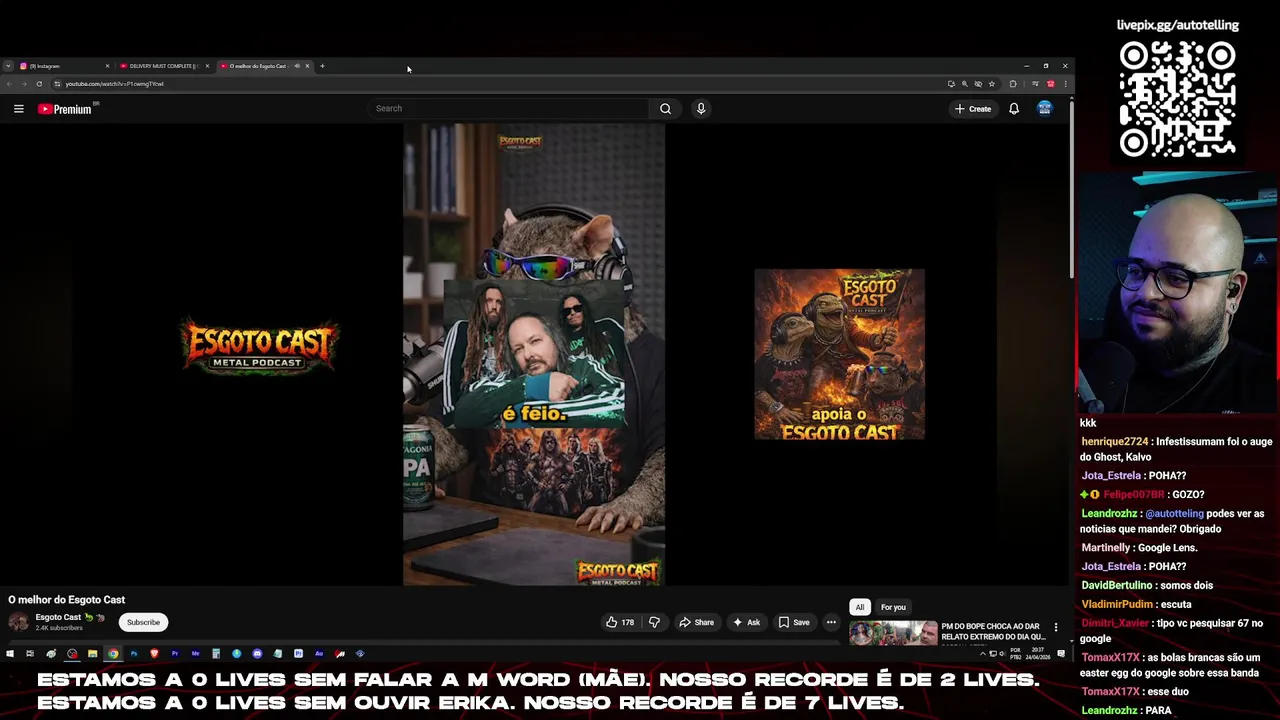Click the Create button
Screen dimensions: 1280x720
click(x=973, y=108)
